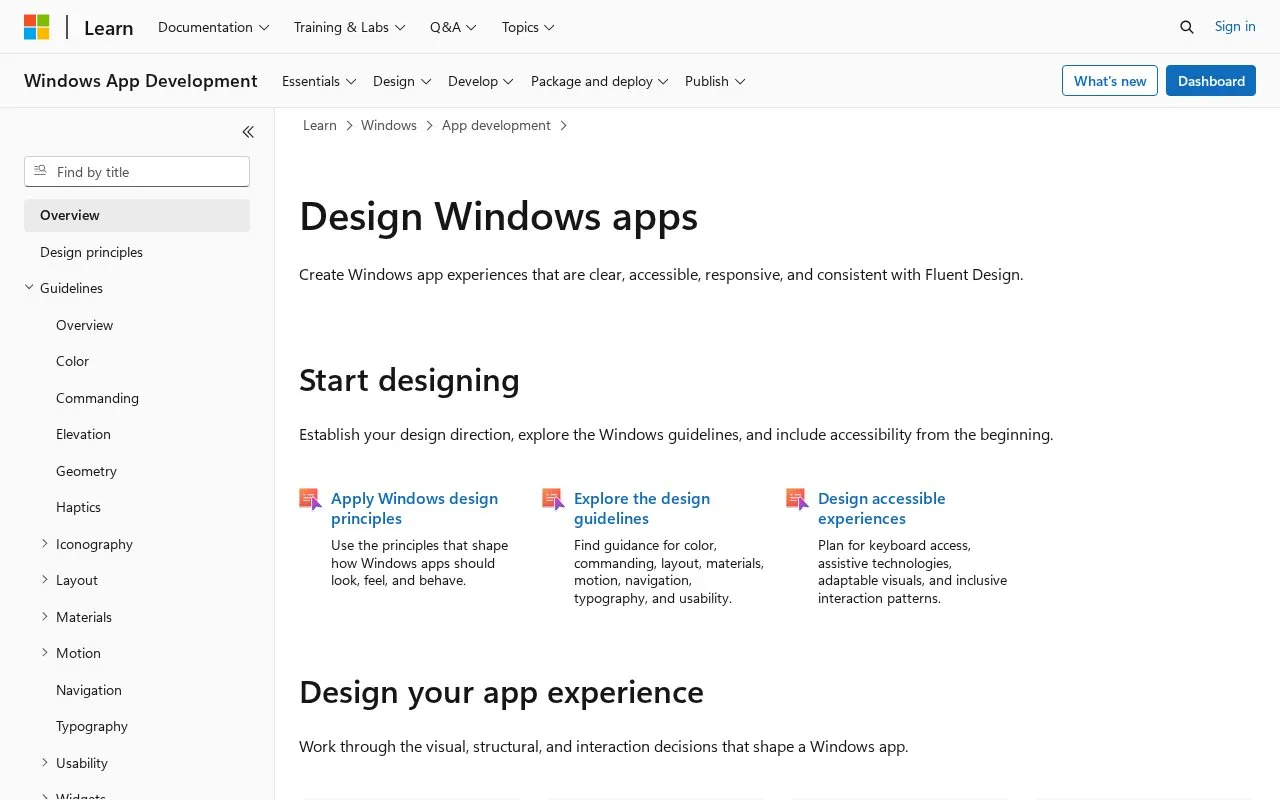The width and height of the screenshot is (1280, 800).
Task: Expand the Motion tree node
Action: (45, 653)
